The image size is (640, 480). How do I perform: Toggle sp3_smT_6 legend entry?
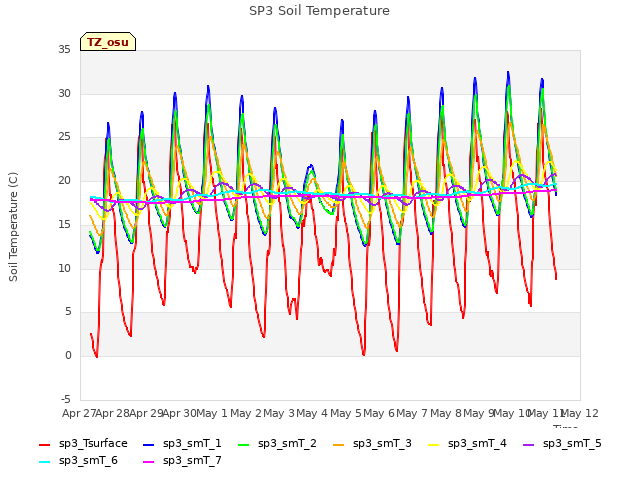pyautogui.click(x=78, y=461)
